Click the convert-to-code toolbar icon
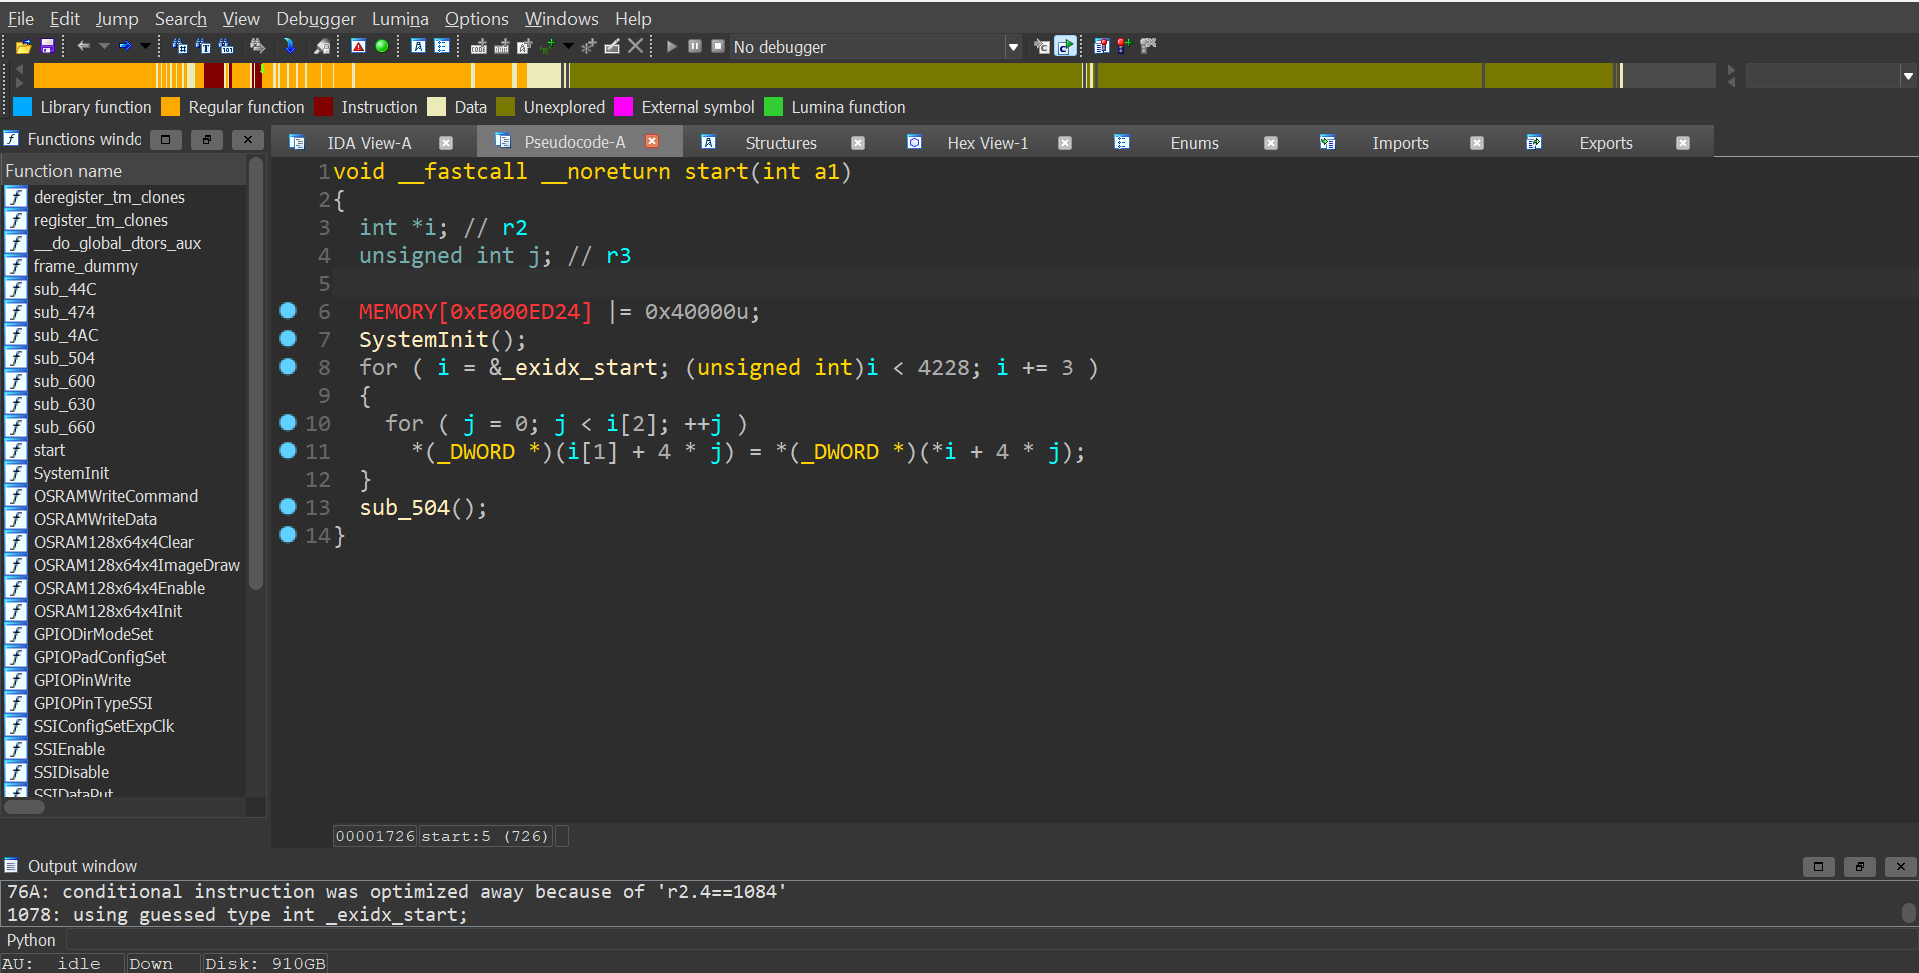This screenshot has height=973, width=1919. [479, 46]
